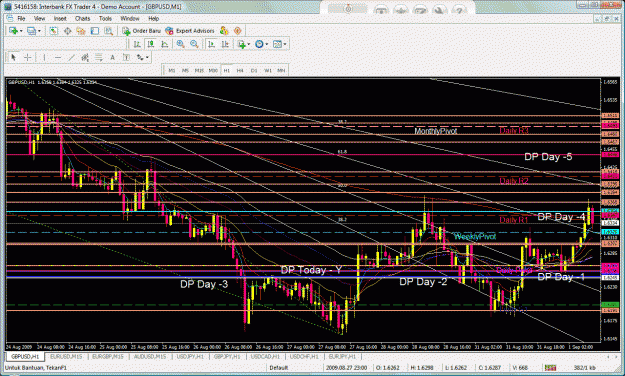This screenshot has width=625, height=376.
Task: Select the Horizontal Line drawing tool
Action: [x=58, y=58]
